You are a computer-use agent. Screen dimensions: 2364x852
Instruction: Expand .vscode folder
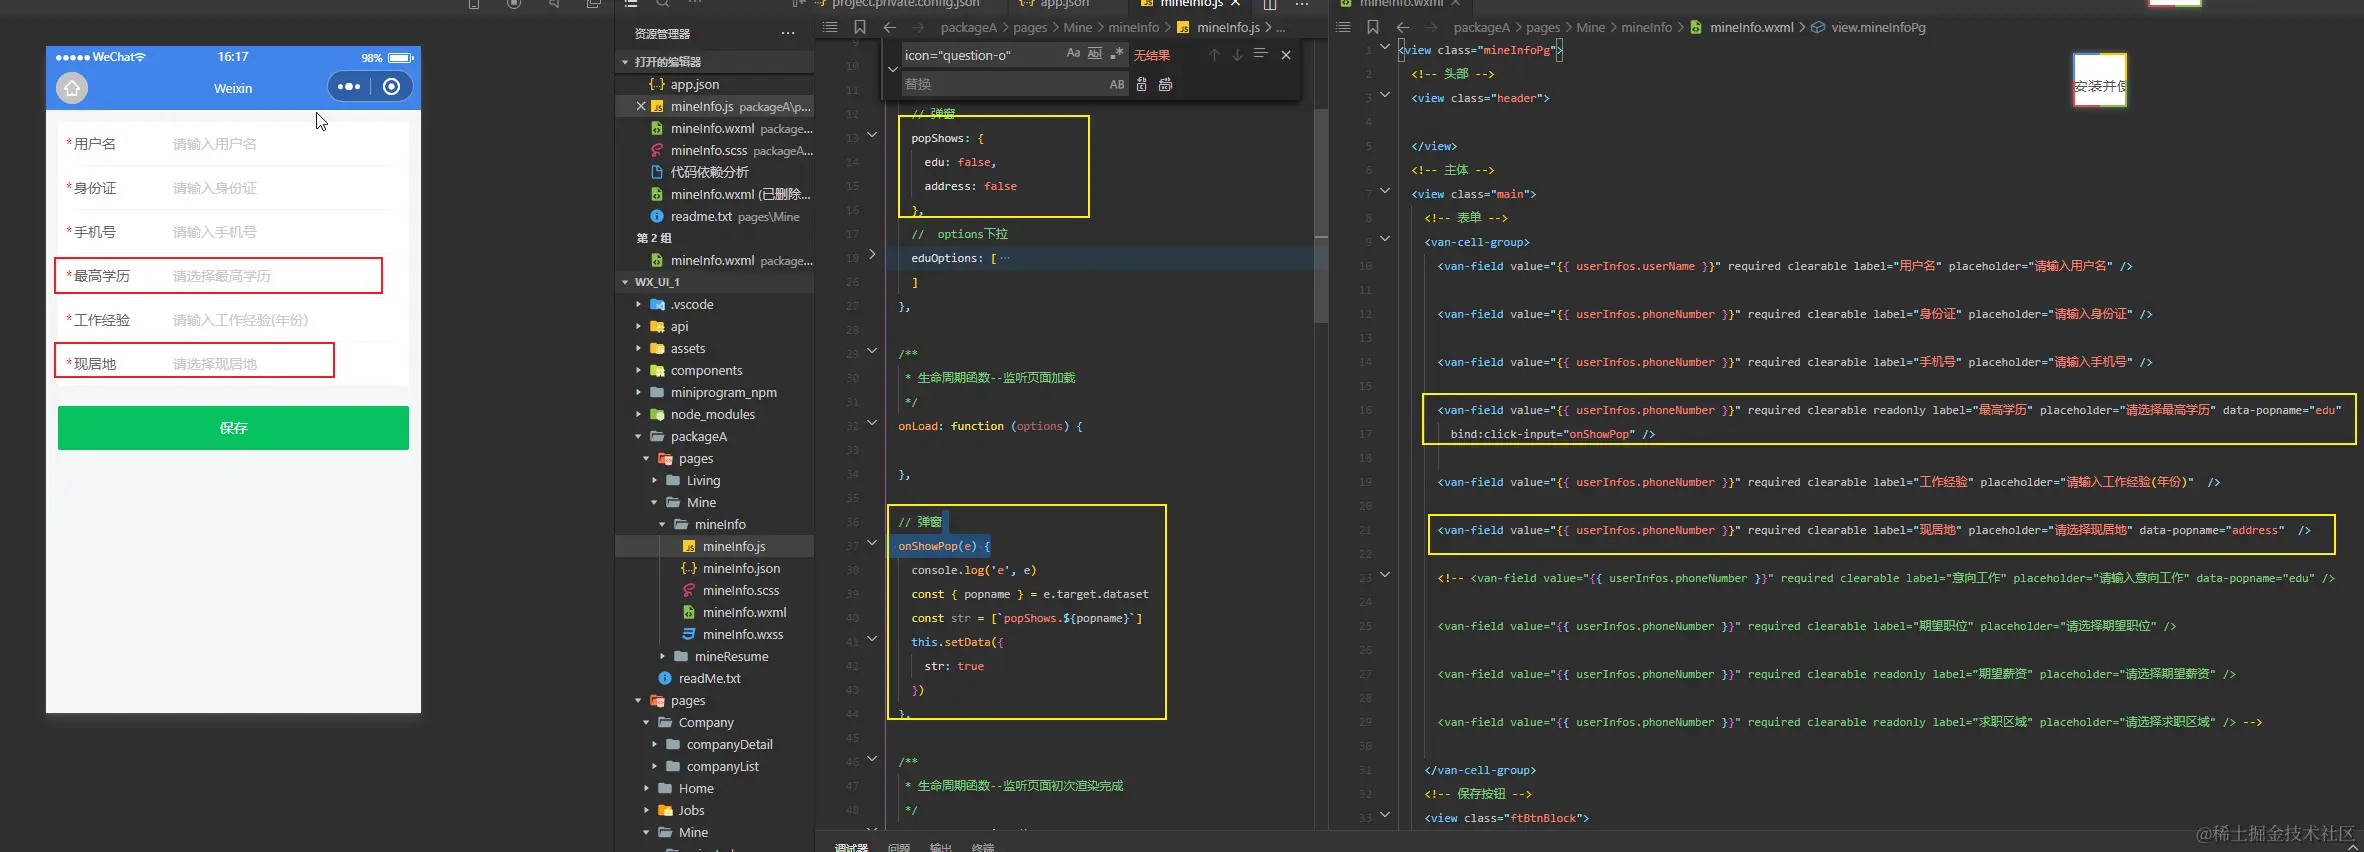pyautogui.click(x=638, y=304)
